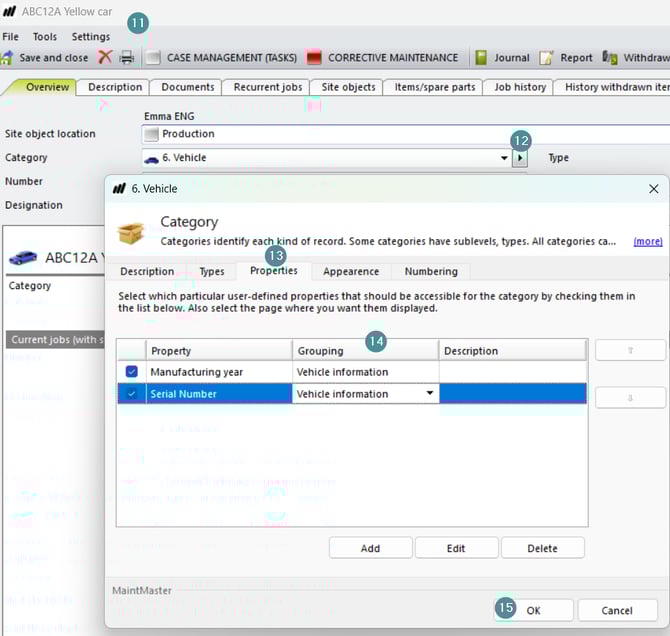Image resolution: width=670 pixels, height=636 pixels.
Task: Click the arrow button beside Category field
Action: tap(519, 158)
